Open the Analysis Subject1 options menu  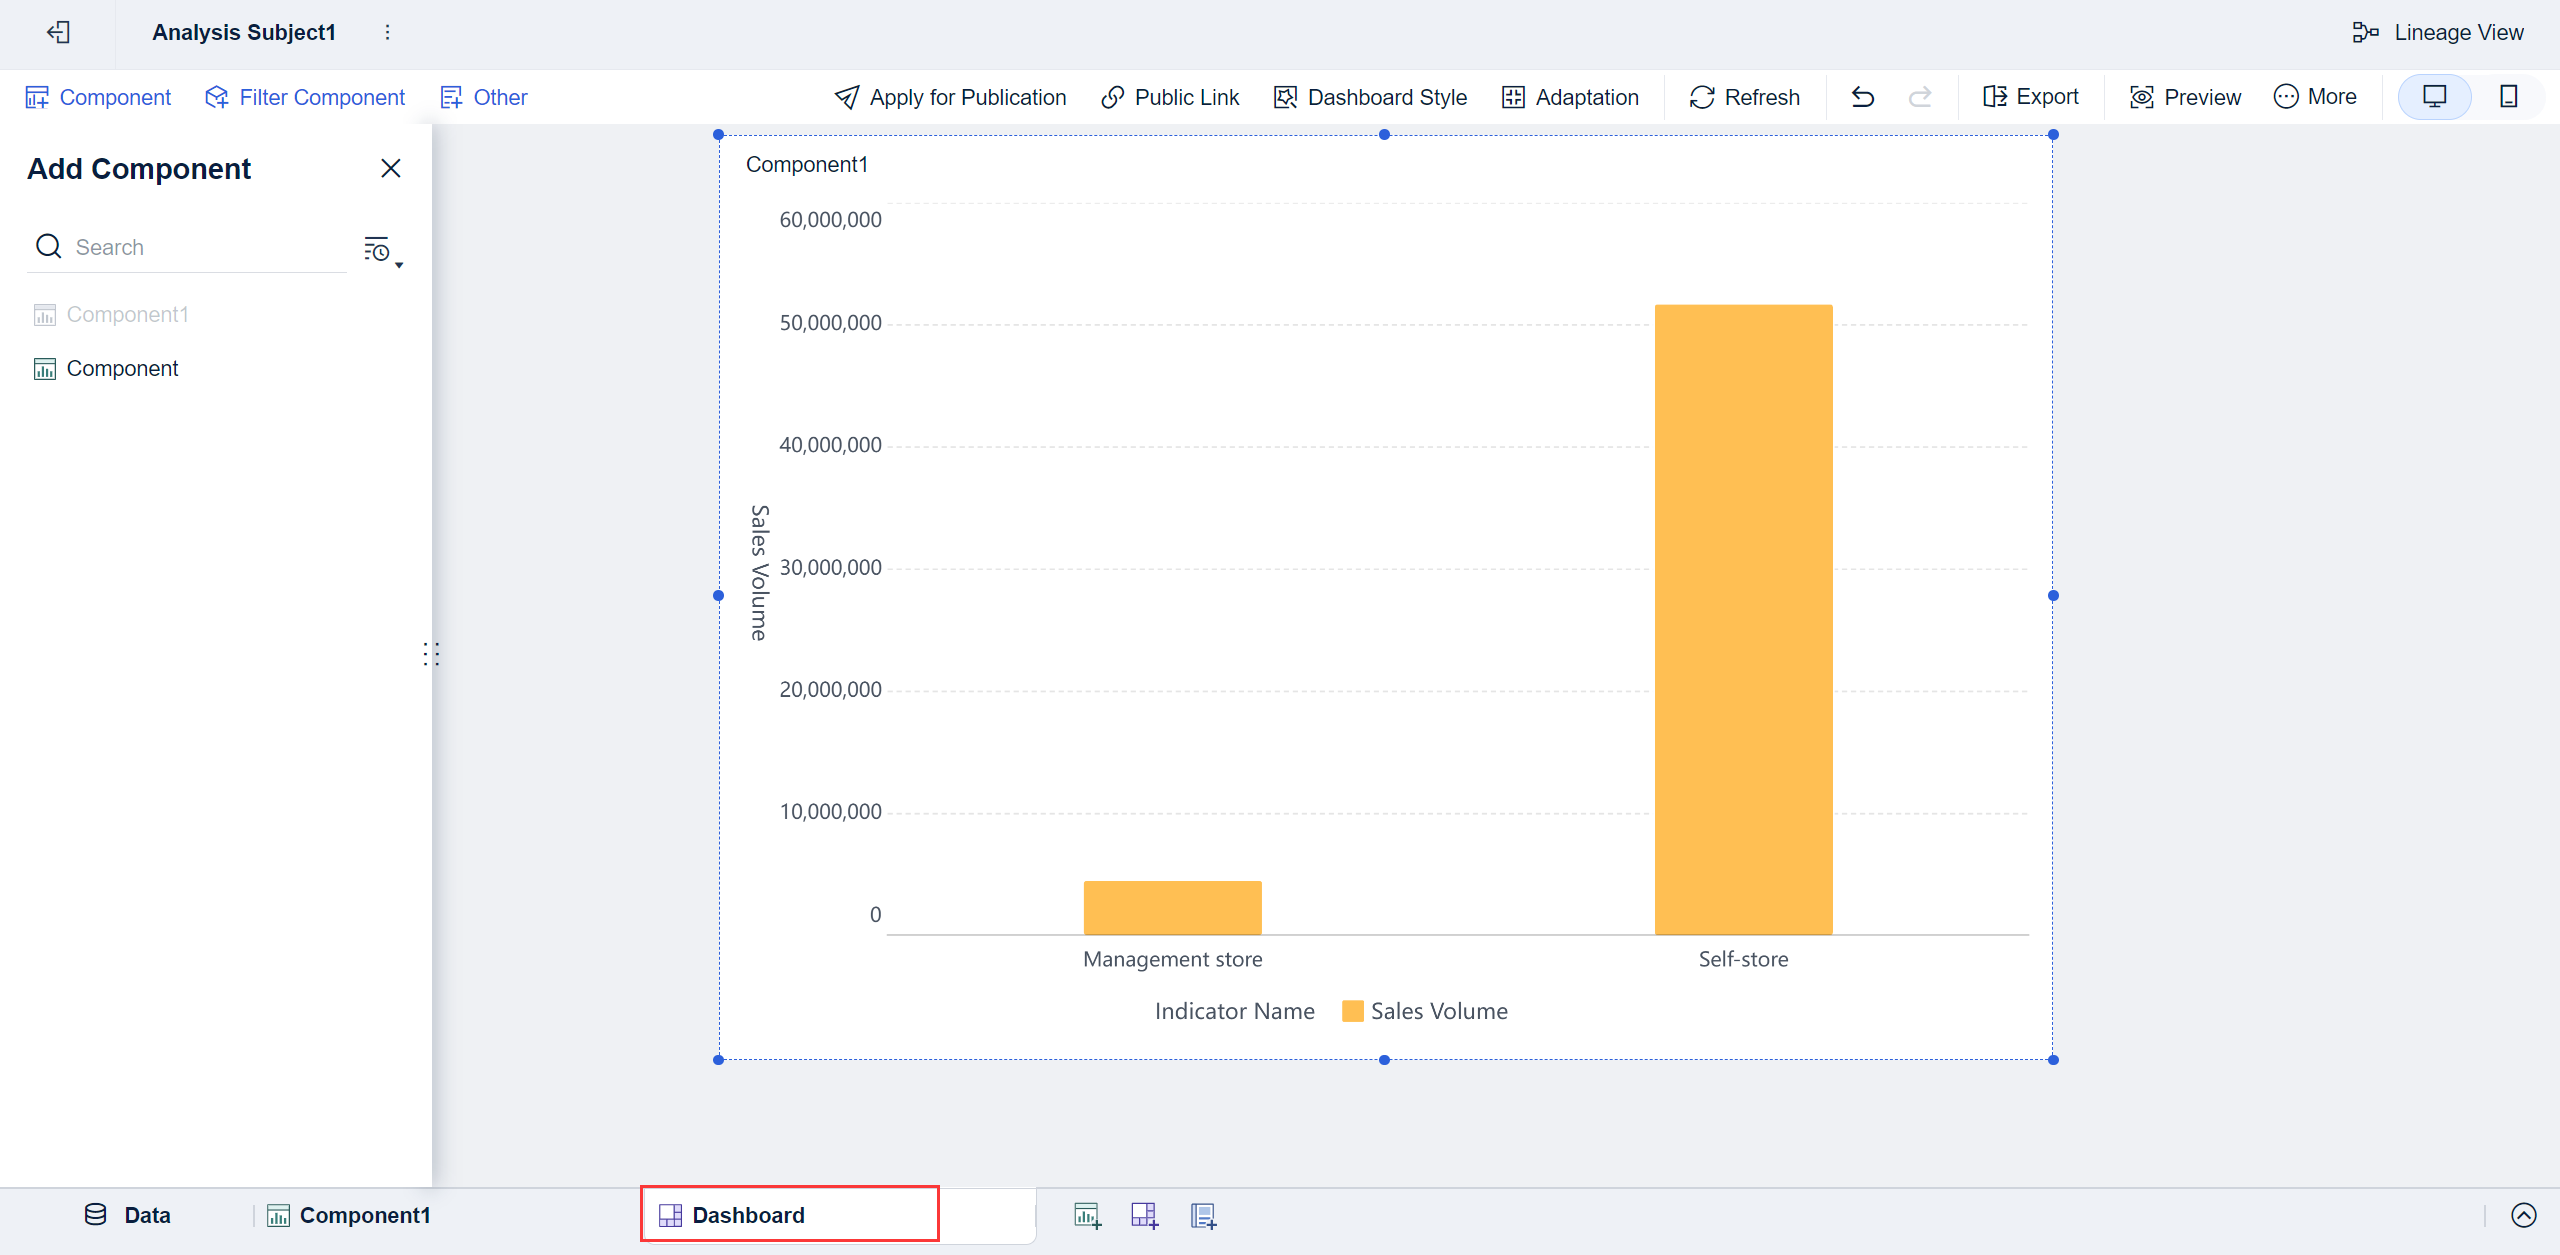click(x=388, y=32)
